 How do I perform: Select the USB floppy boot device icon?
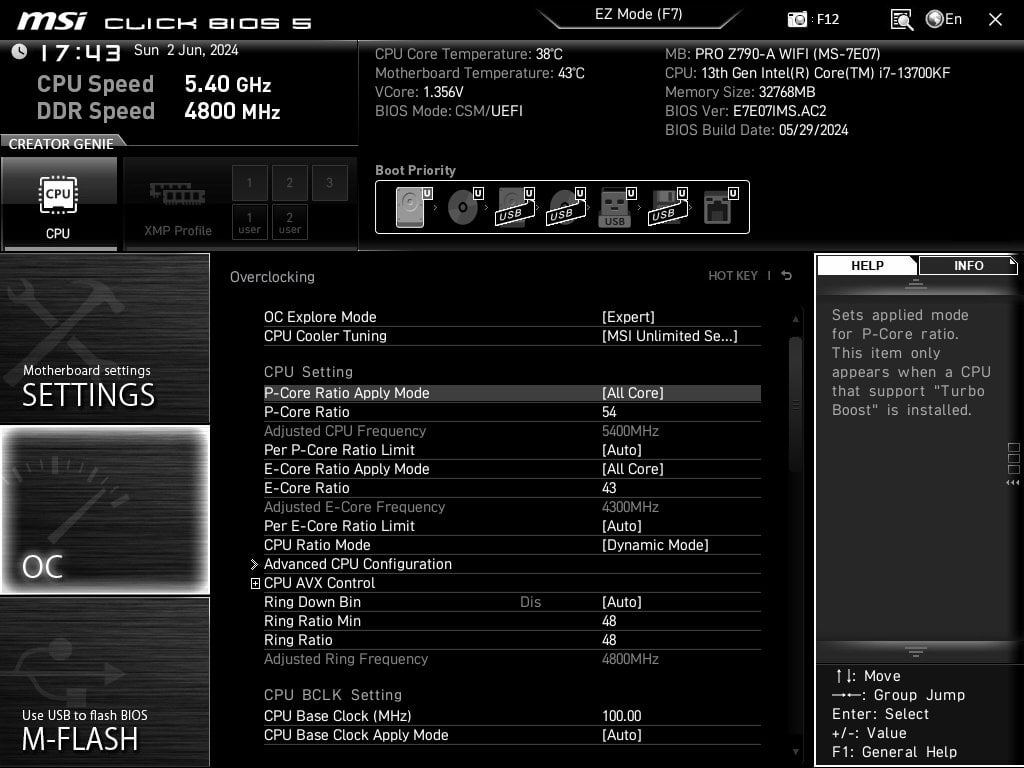(668, 207)
